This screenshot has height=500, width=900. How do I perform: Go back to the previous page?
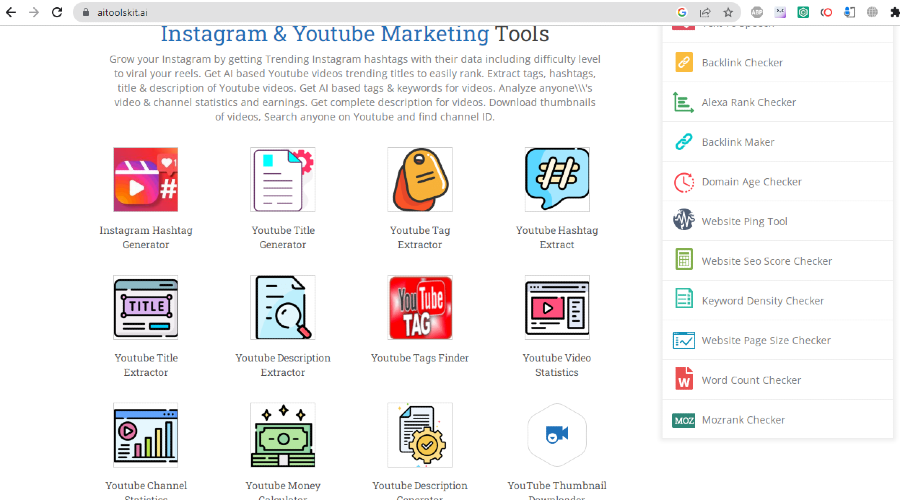pyautogui.click(x=11, y=12)
